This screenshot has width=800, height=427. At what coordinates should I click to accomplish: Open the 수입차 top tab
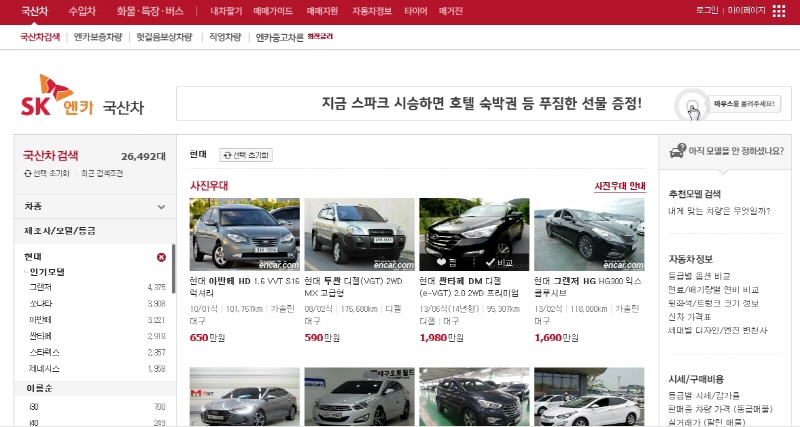82,11
